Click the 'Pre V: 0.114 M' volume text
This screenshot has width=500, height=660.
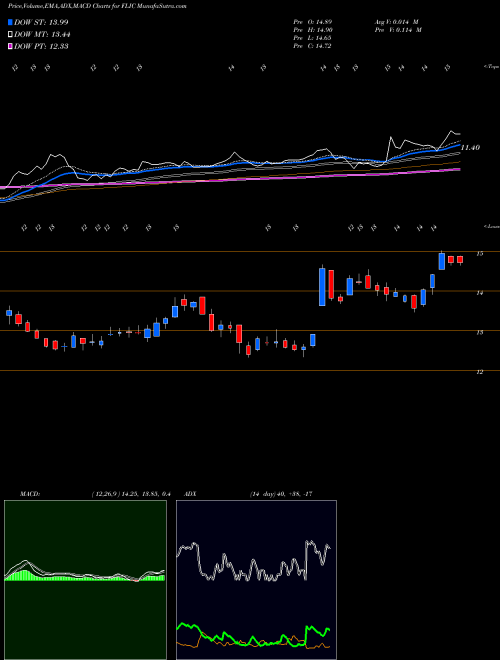pos(399,30)
